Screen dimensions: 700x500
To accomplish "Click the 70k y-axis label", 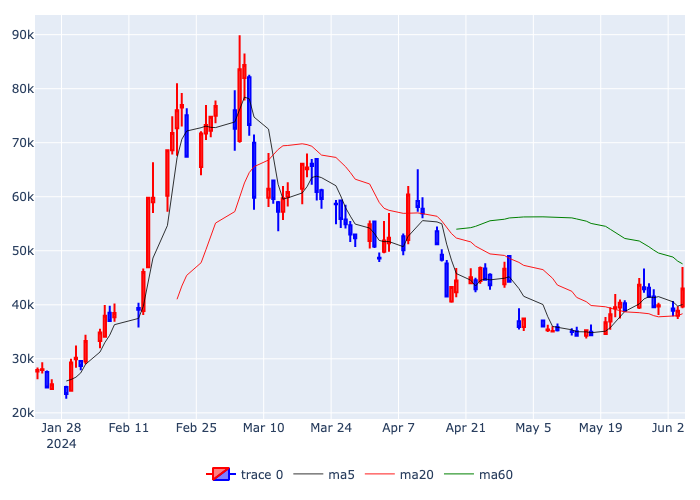I will pos(23,143).
